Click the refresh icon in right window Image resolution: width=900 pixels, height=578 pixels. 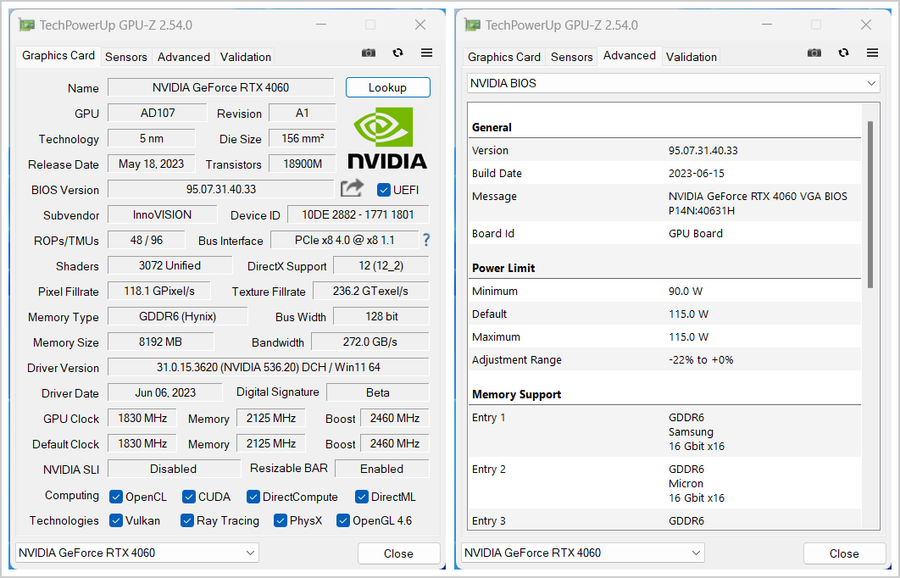coord(844,53)
